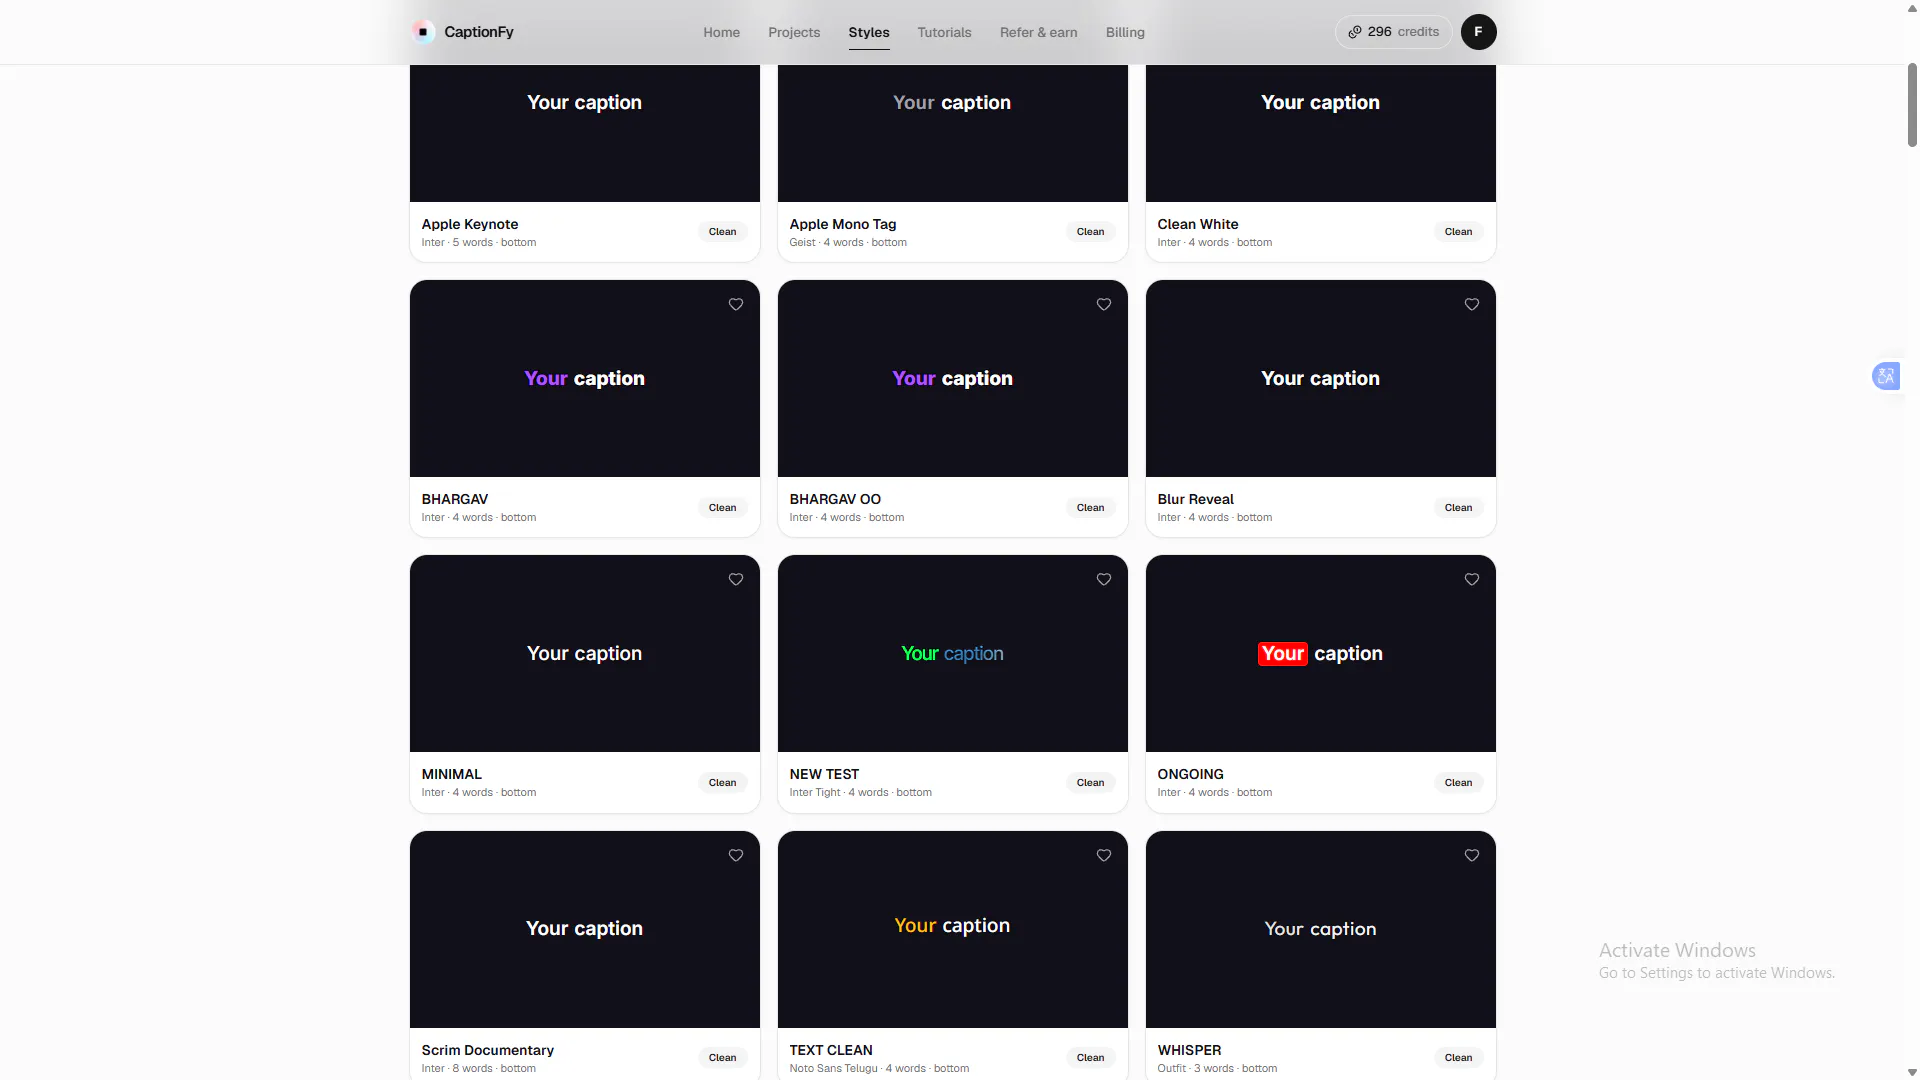Select the Clean White style preview
This screenshot has height=1080, width=1920.
tap(1321, 133)
